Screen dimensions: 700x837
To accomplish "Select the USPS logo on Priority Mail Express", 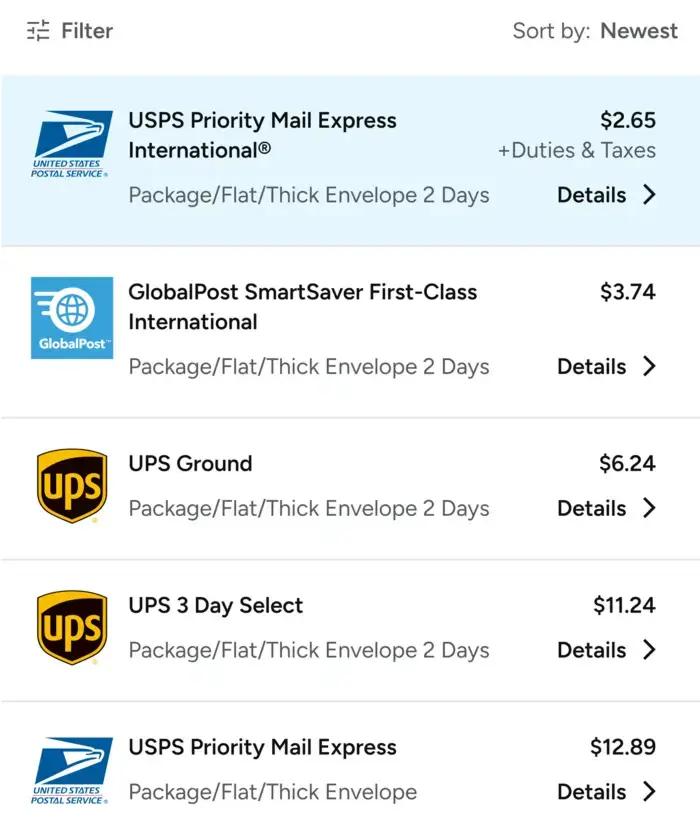I will (72, 770).
